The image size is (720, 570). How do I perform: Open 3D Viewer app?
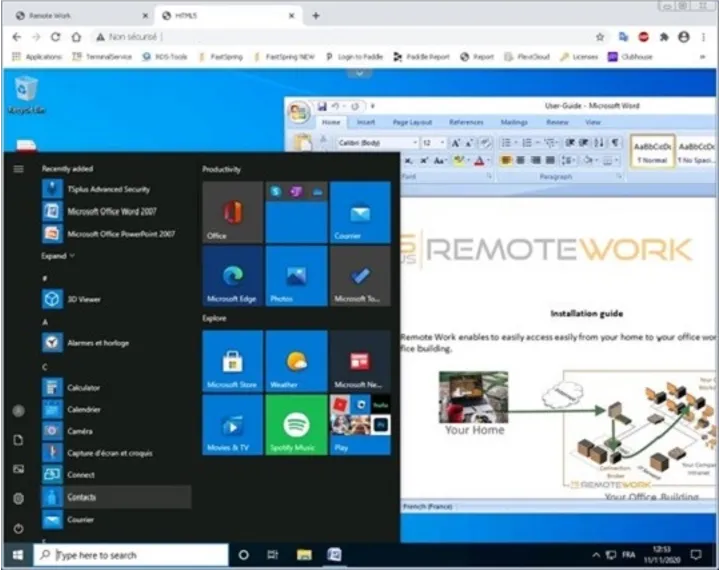pos(116,299)
